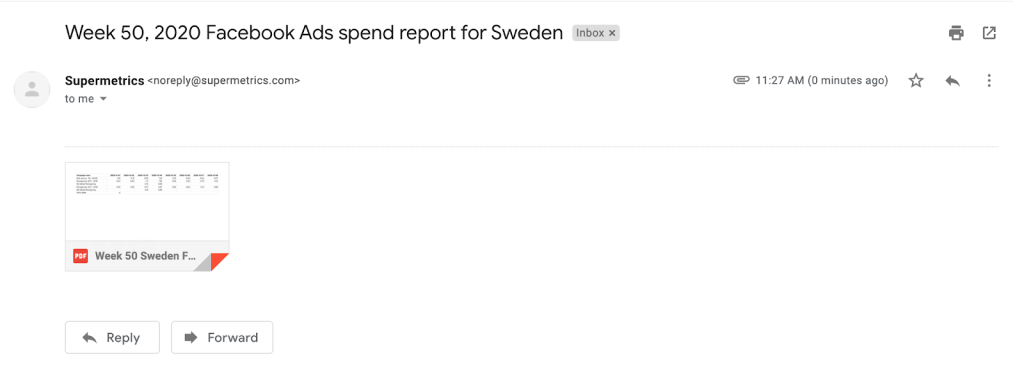The width and height of the screenshot is (1024, 384).
Task: Remove the Inbox label with its x
Action: [x=612, y=33]
